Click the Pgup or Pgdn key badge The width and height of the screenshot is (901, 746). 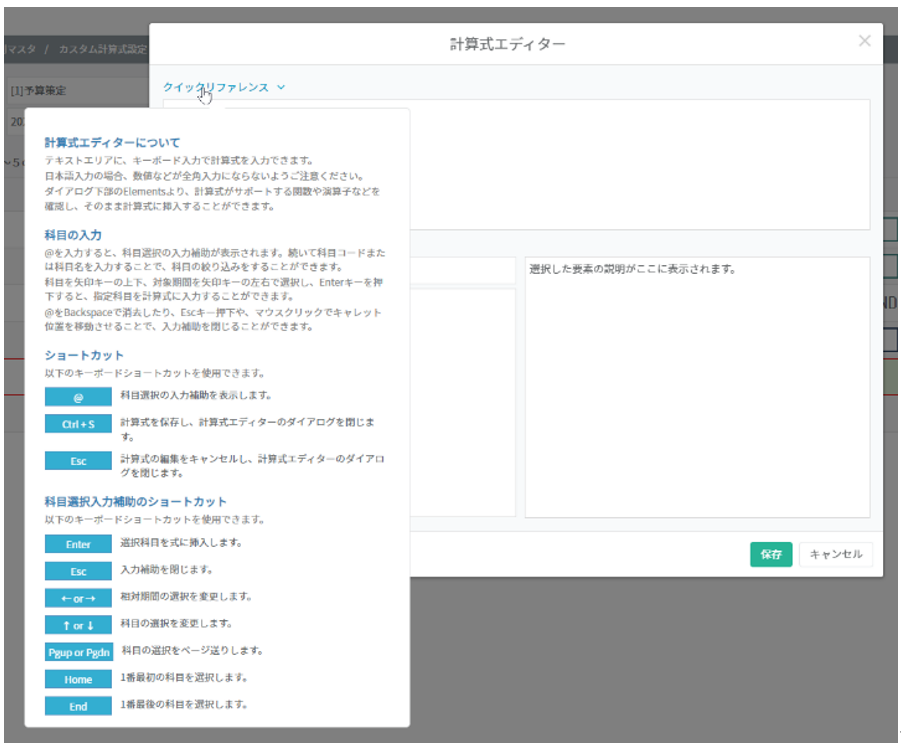tap(78, 653)
